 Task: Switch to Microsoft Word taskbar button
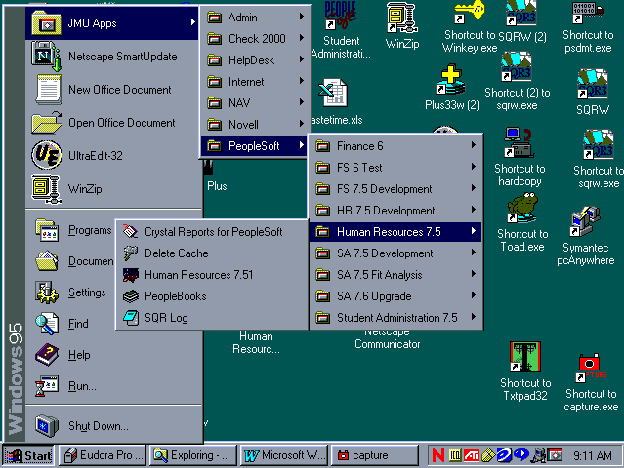tap(283, 455)
